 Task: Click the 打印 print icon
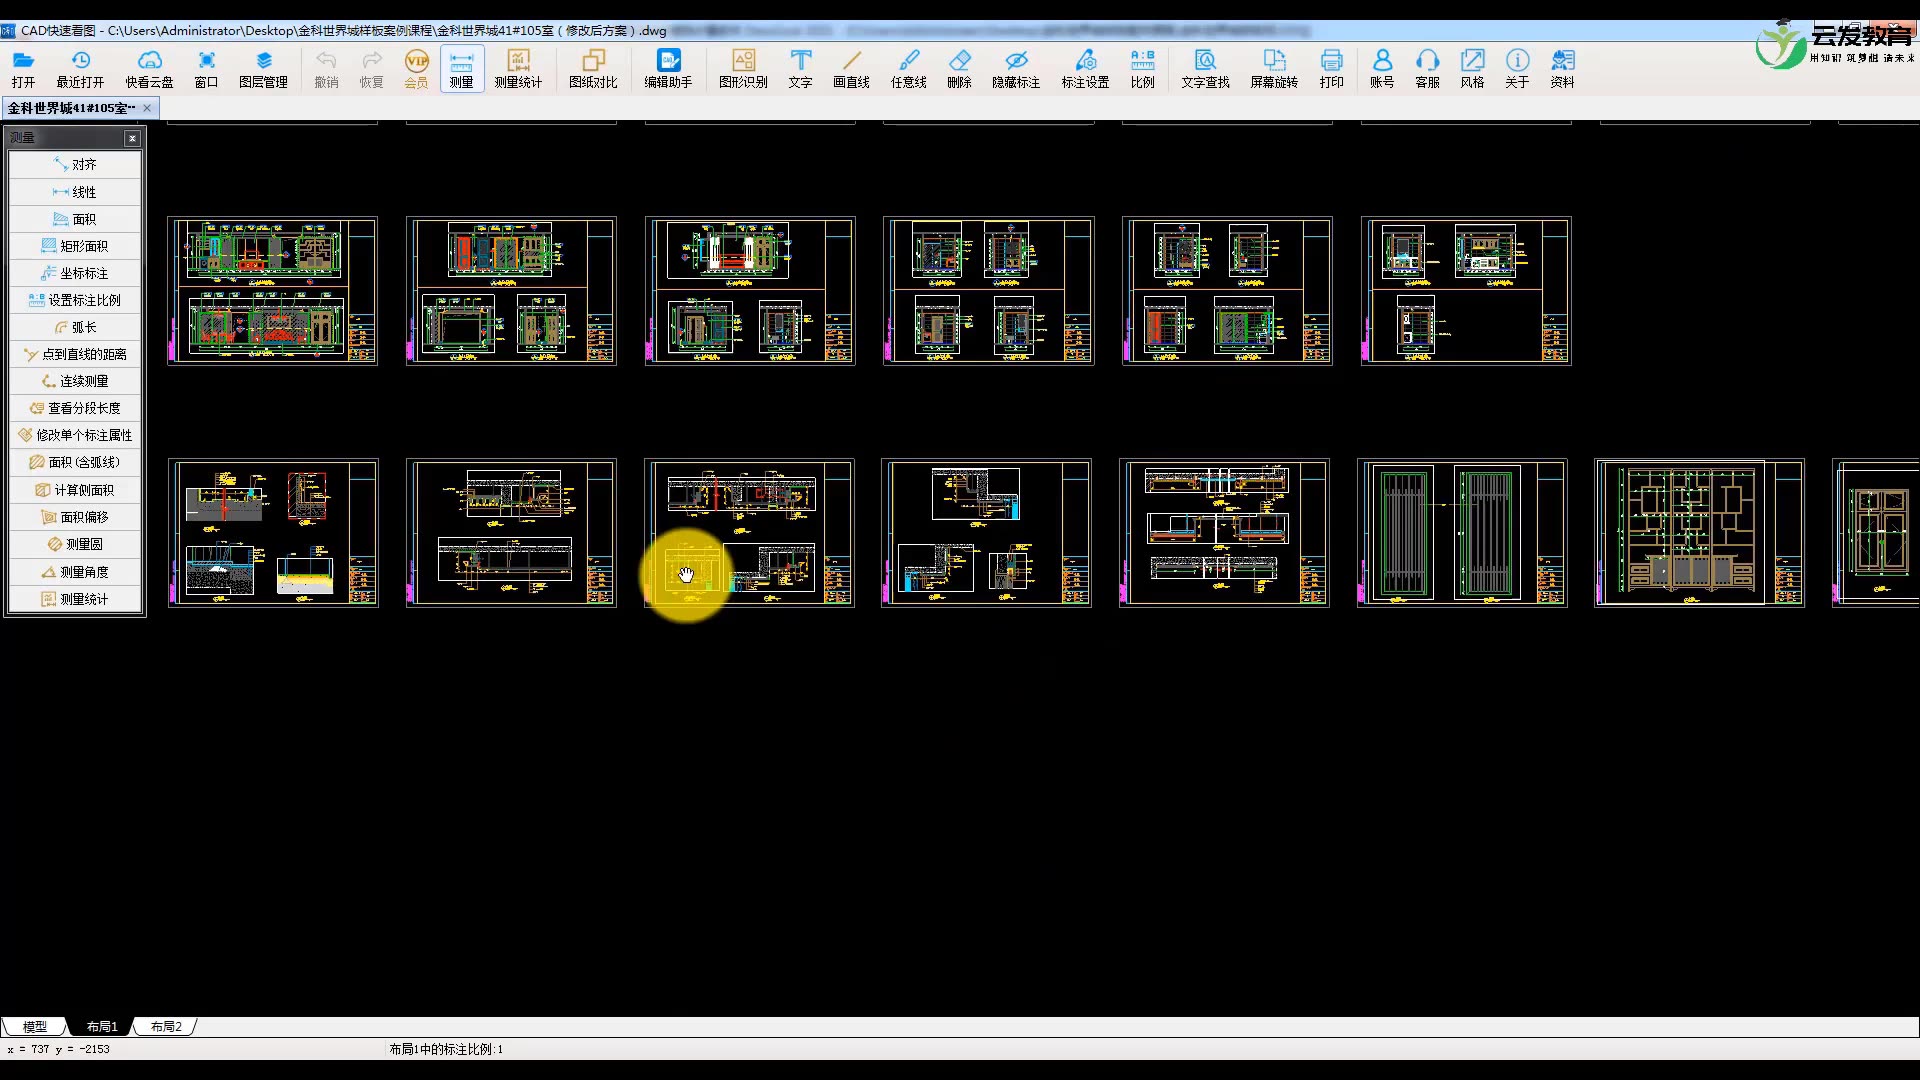[x=1331, y=68]
